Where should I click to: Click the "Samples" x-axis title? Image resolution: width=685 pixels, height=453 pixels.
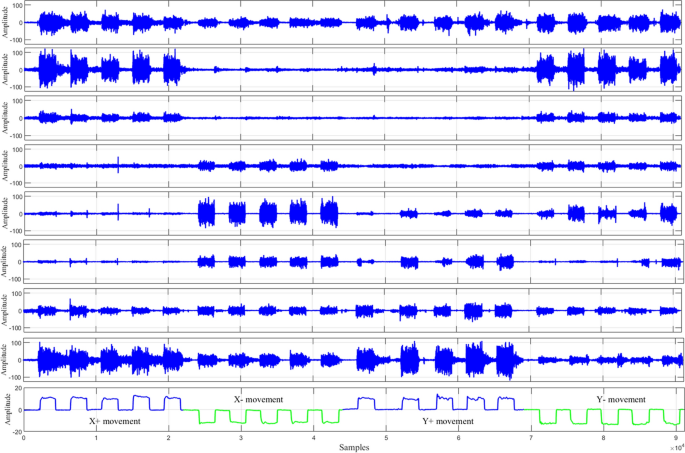pyautogui.click(x=354, y=448)
